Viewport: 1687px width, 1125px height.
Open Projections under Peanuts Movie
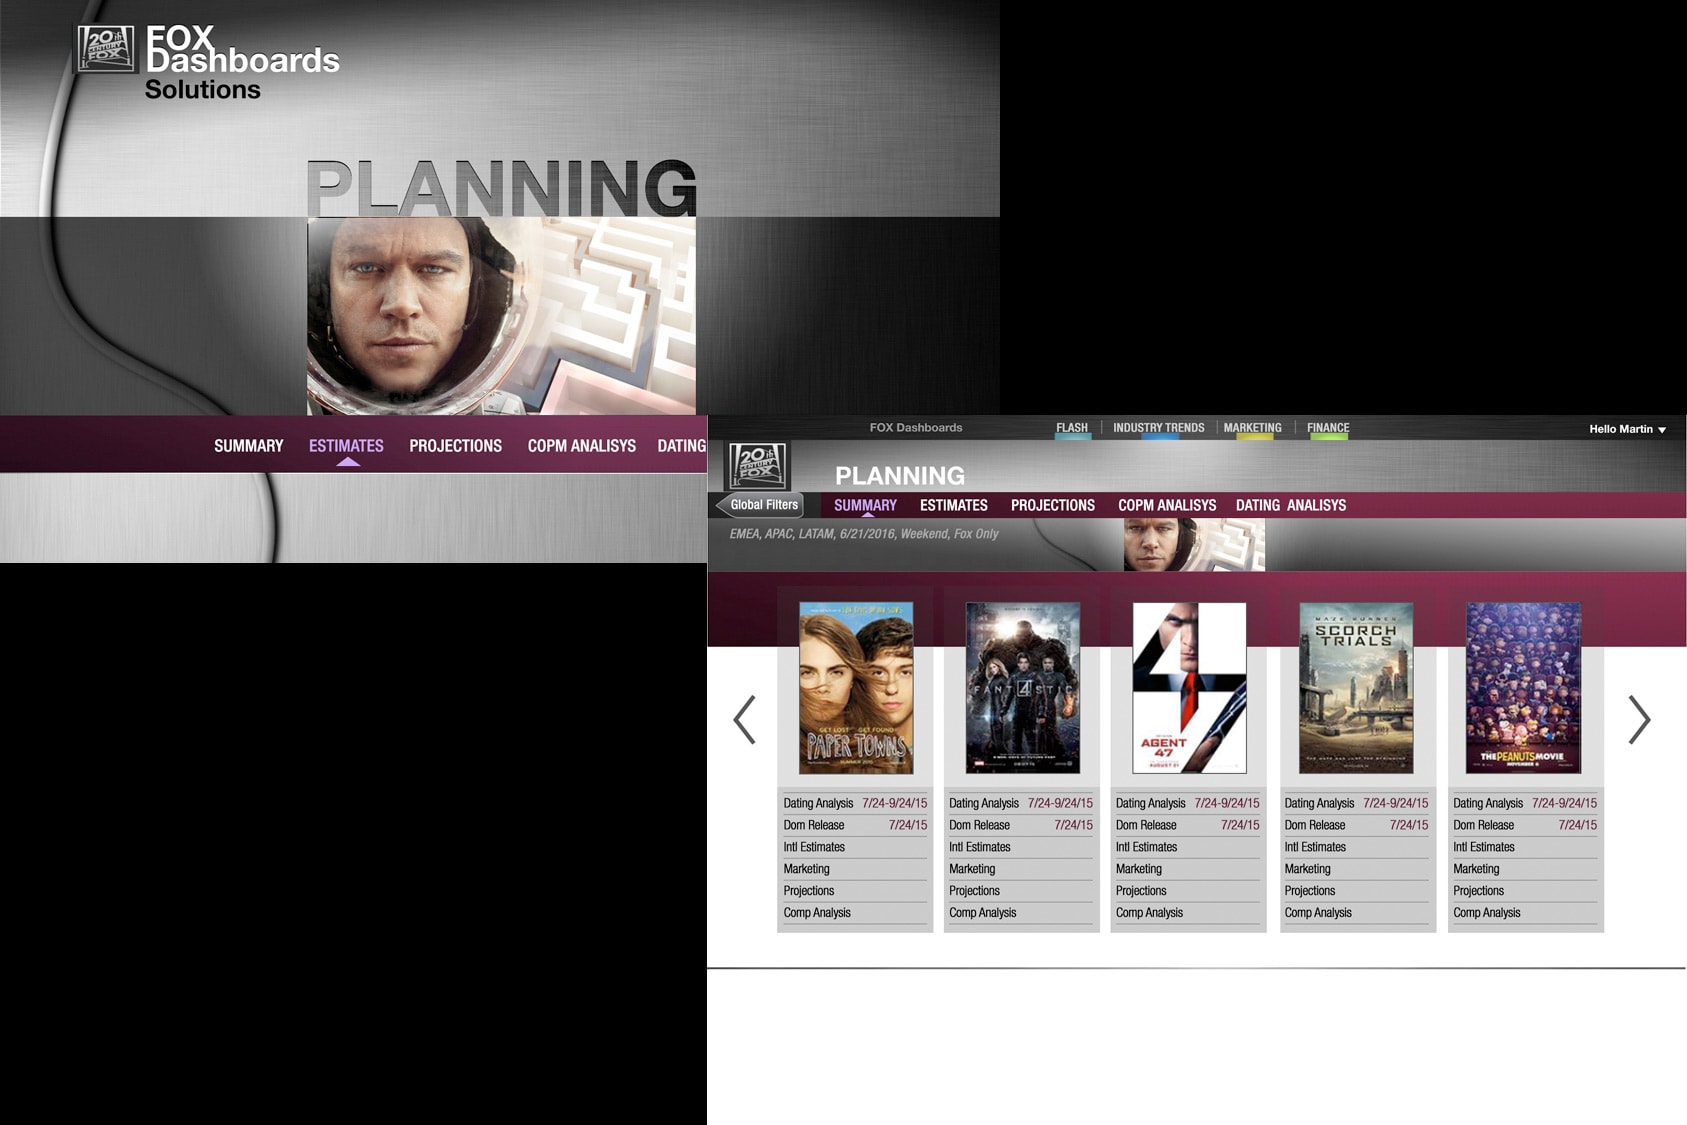coord(1526,891)
